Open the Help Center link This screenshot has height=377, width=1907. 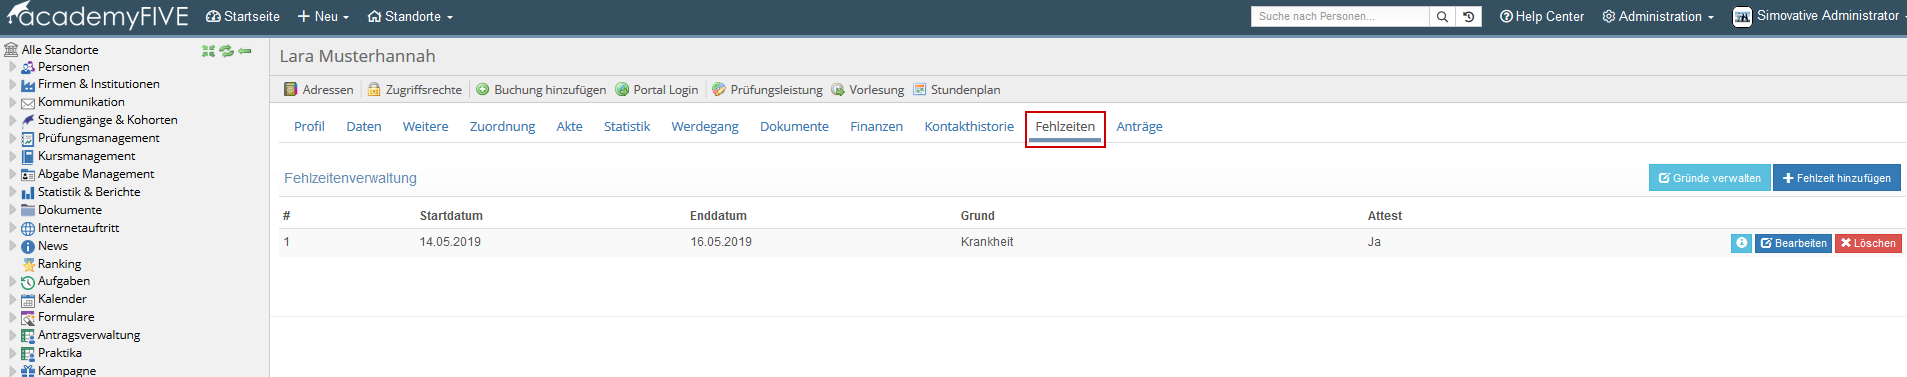1542,16
